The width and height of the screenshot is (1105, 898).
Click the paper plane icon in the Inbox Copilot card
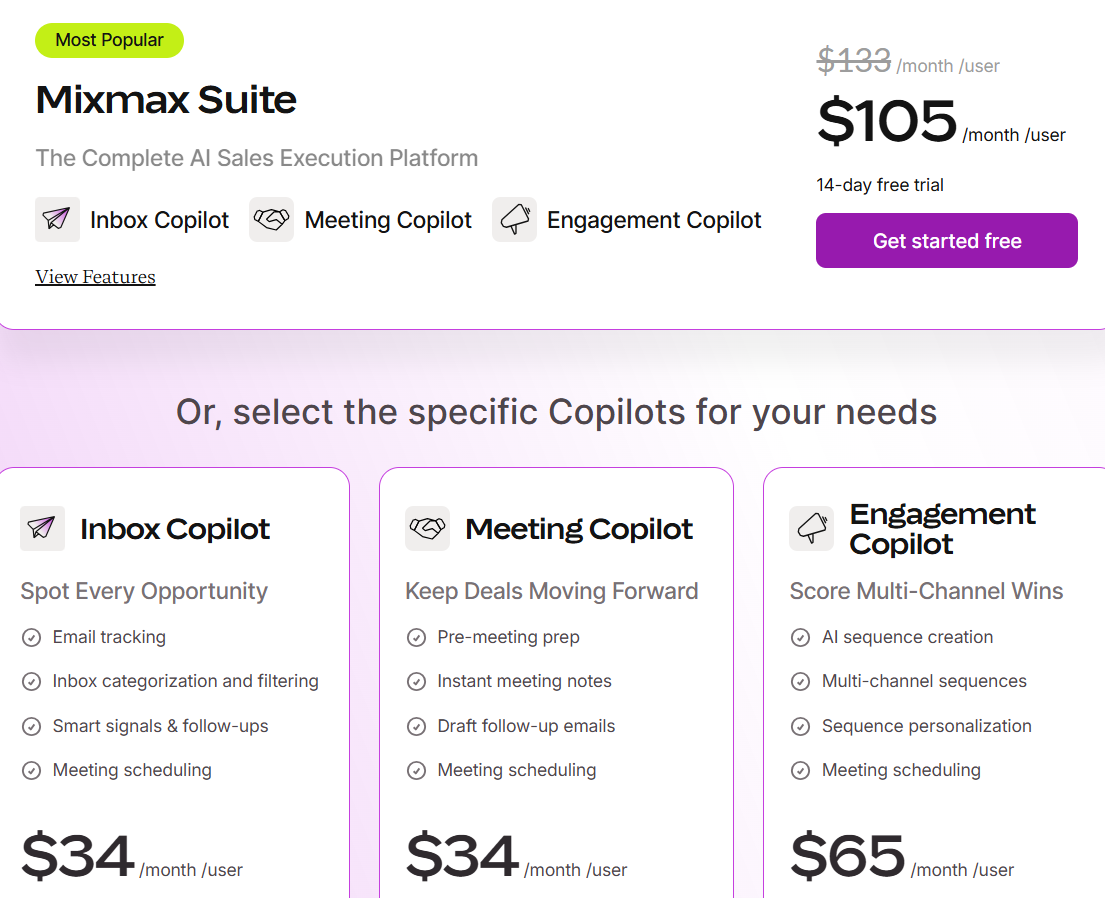42,529
